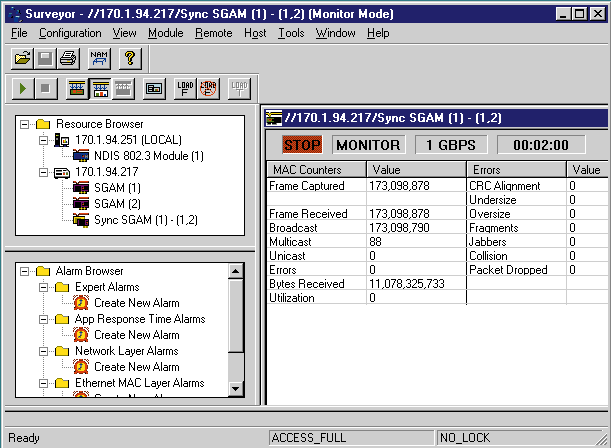611x448 pixels.
Task: Select SGAM (2) in resource tree
Action: pos(117,204)
